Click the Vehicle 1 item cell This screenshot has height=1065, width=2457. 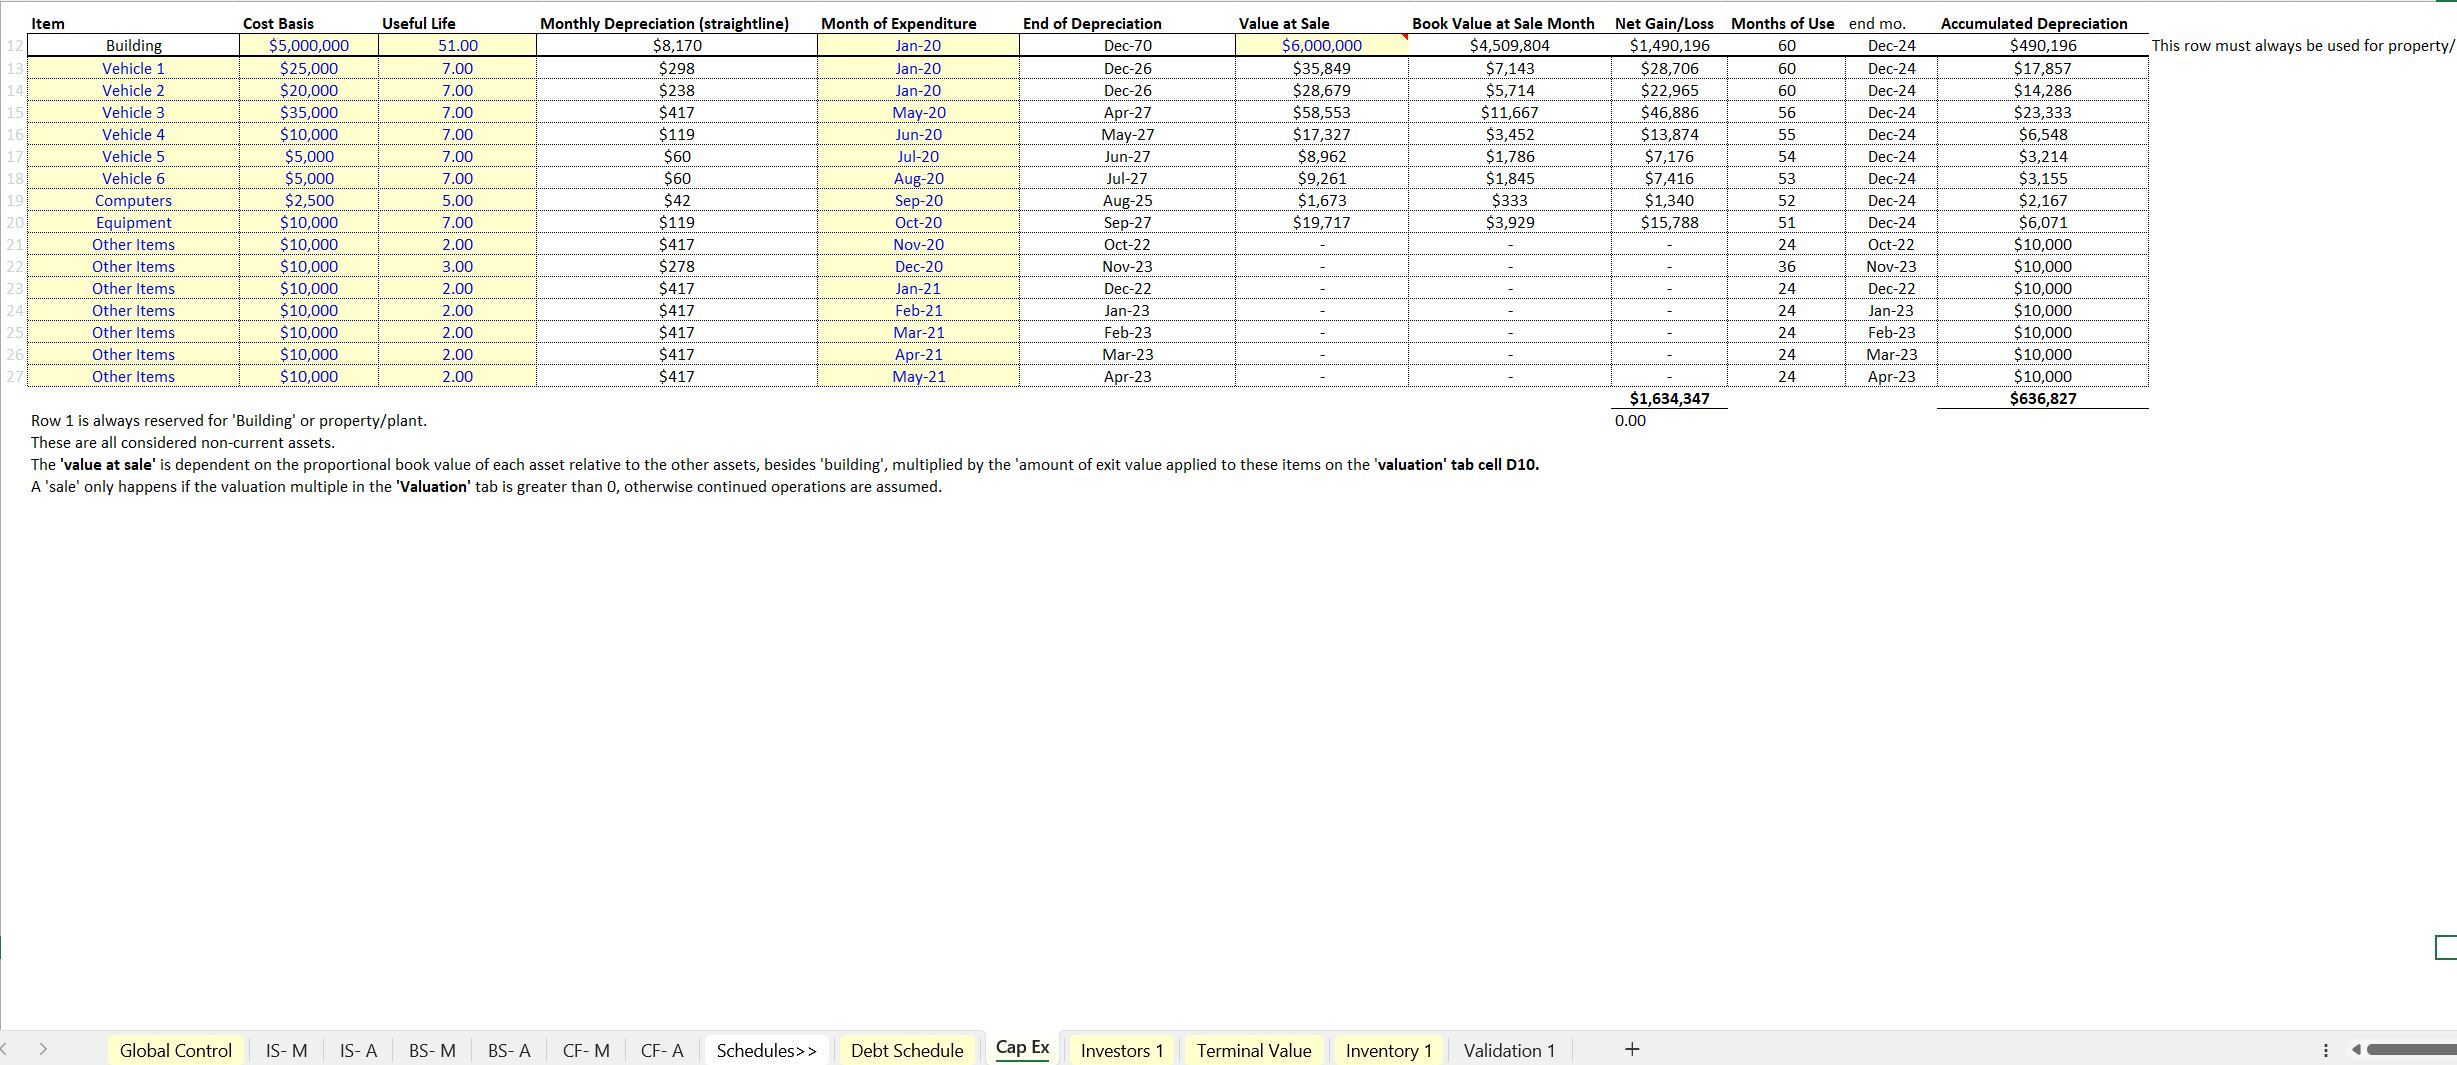pyautogui.click(x=133, y=69)
